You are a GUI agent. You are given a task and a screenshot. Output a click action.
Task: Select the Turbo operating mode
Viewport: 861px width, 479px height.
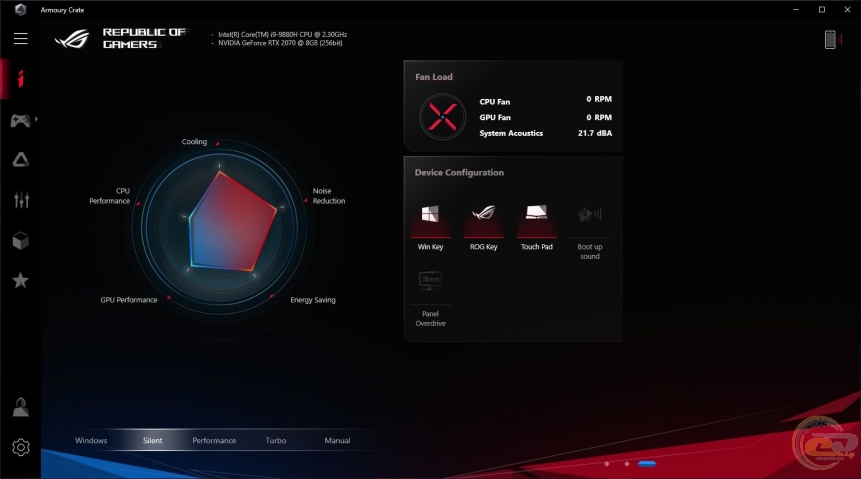tap(276, 441)
